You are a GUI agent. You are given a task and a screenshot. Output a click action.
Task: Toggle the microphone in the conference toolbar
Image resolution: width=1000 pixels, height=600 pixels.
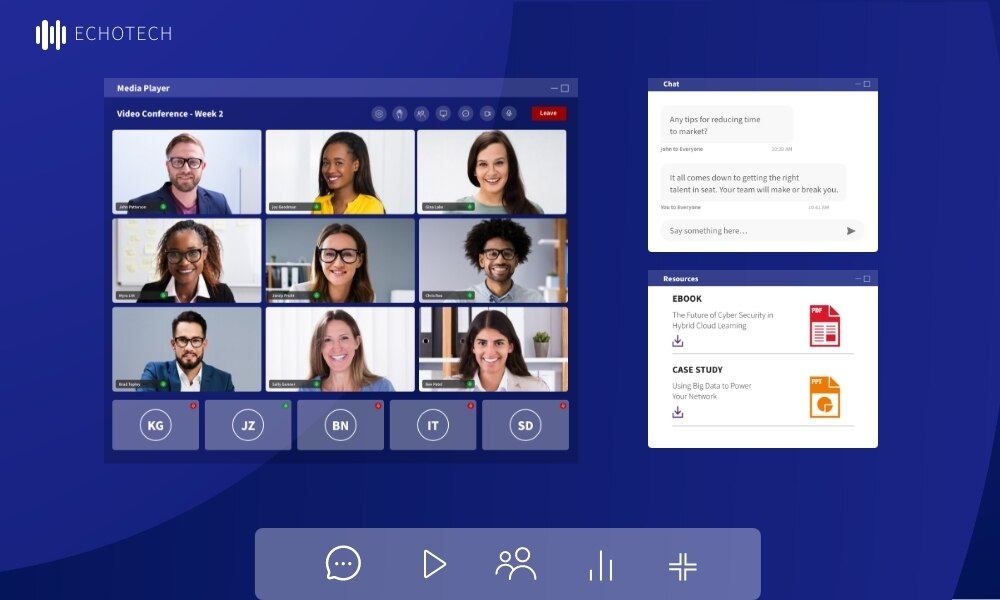509,113
